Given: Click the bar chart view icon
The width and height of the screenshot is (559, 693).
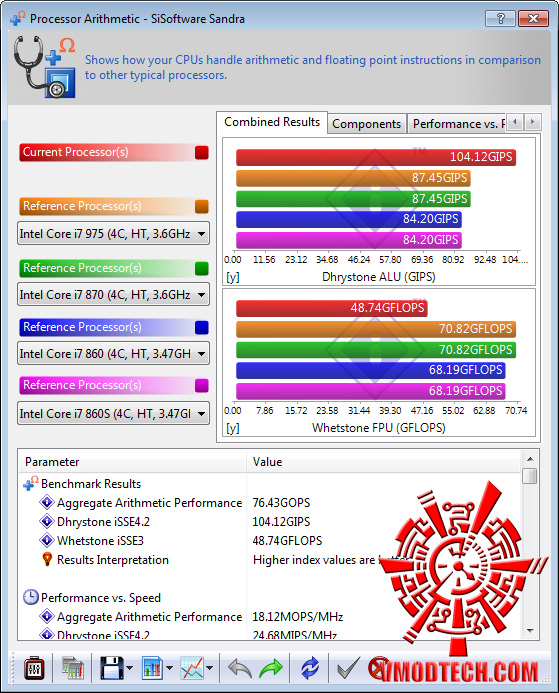Looking at the screenshot, I should coord(152,668).
